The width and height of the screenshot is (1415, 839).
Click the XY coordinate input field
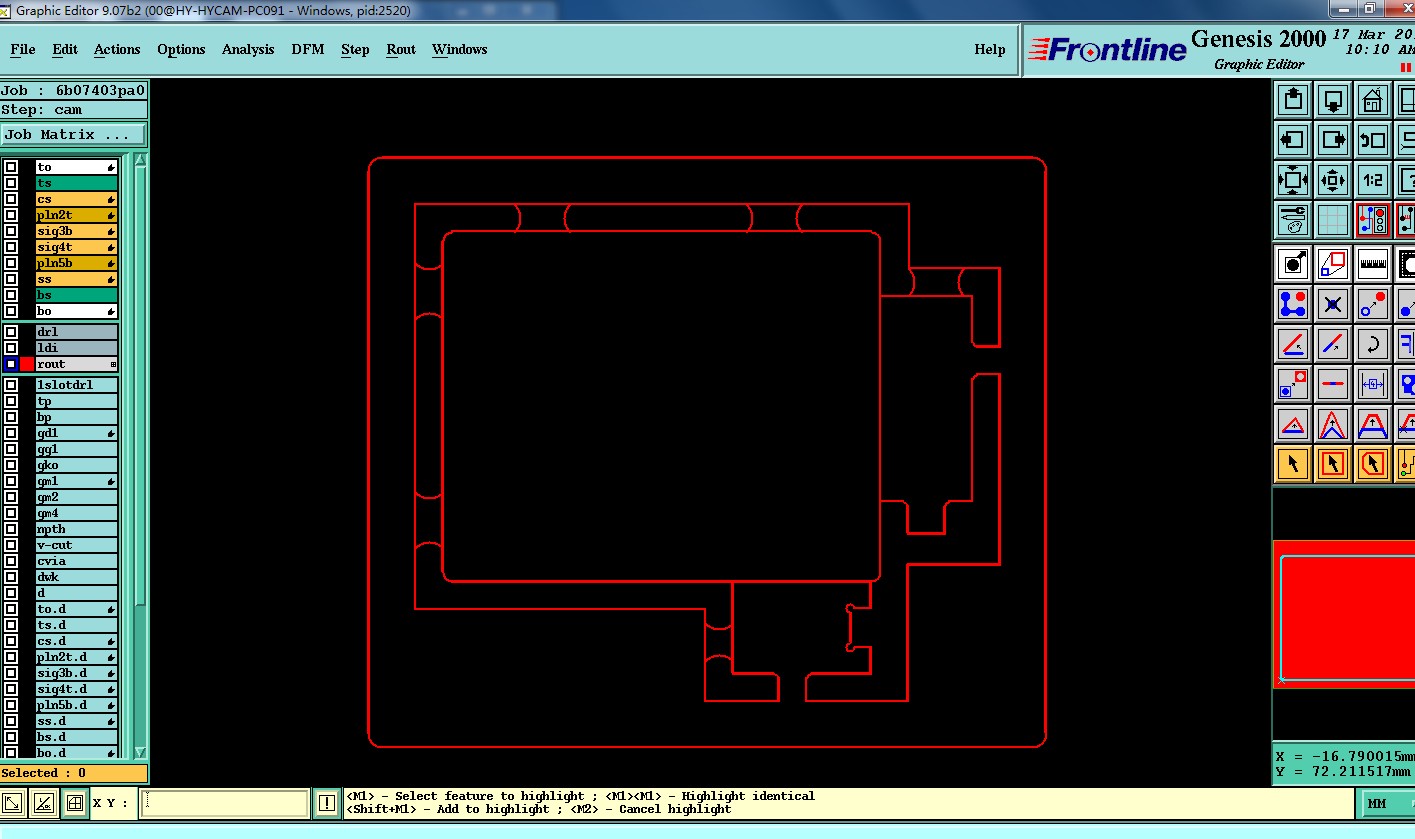tap(225, 803)
